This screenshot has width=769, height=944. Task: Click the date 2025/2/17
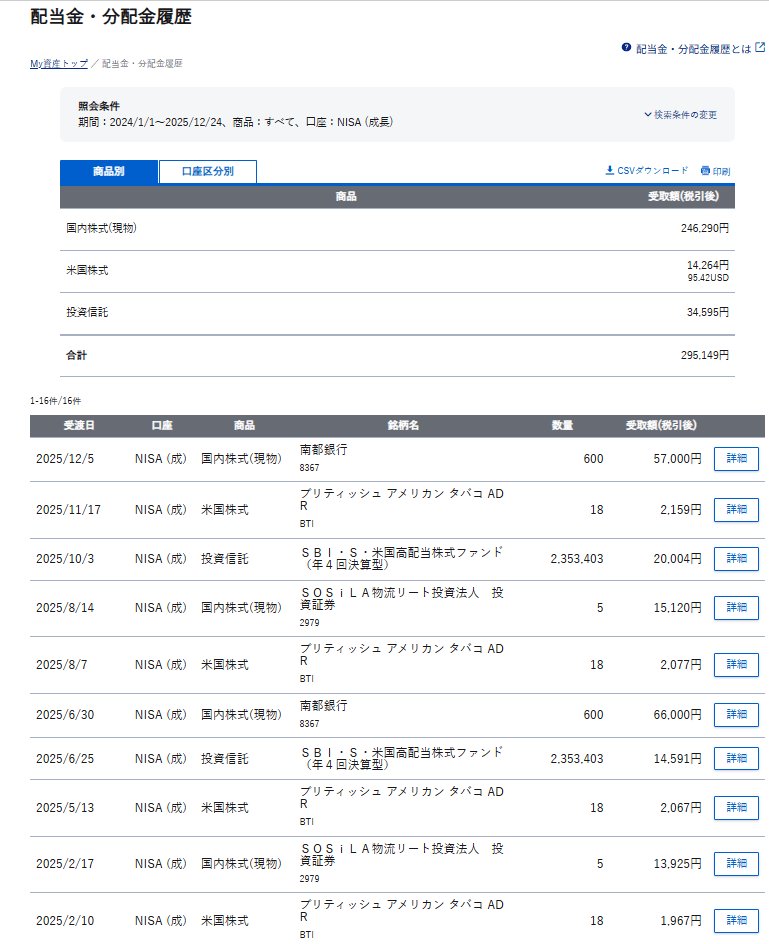(65, 863)
